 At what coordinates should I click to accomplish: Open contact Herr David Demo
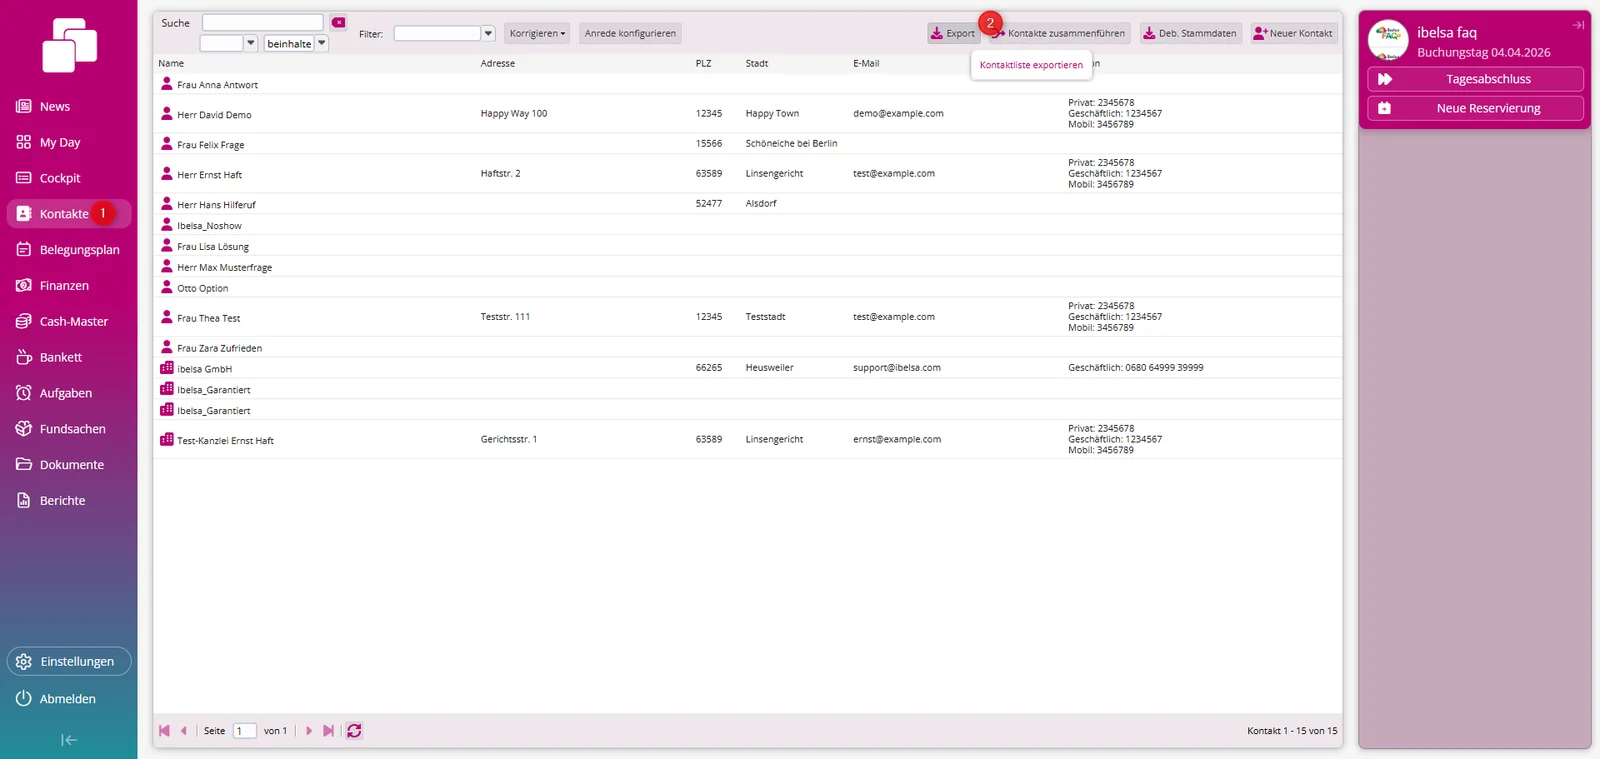tap(214, 115)
